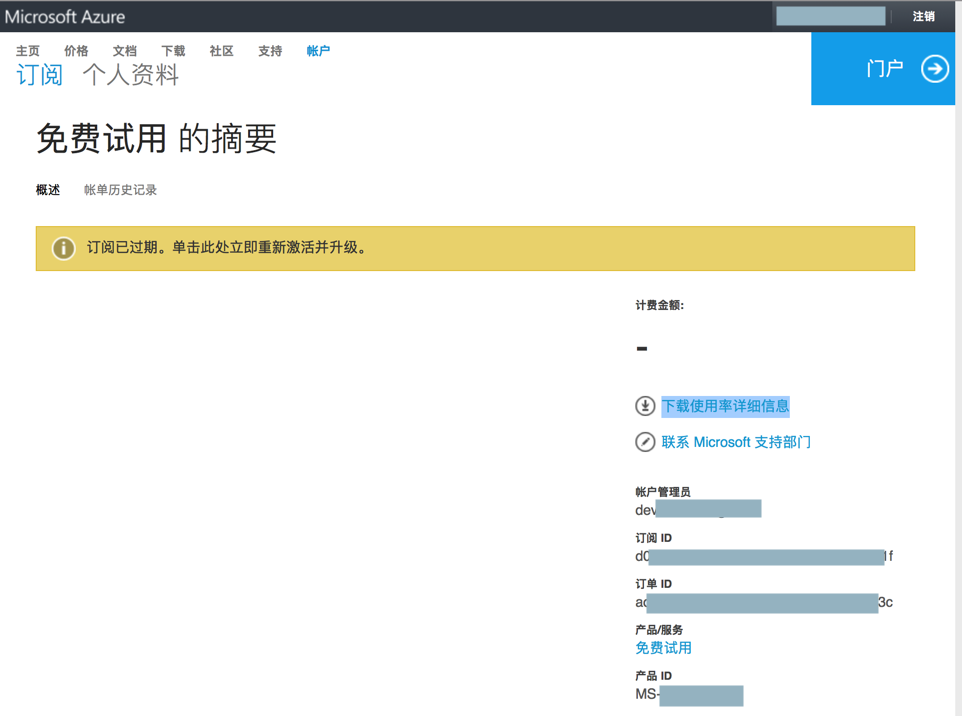This screenshot has height=716, width=962.
Task: Open the 主页 menu item
Action: pyautogui.click(x=28, y=51)
